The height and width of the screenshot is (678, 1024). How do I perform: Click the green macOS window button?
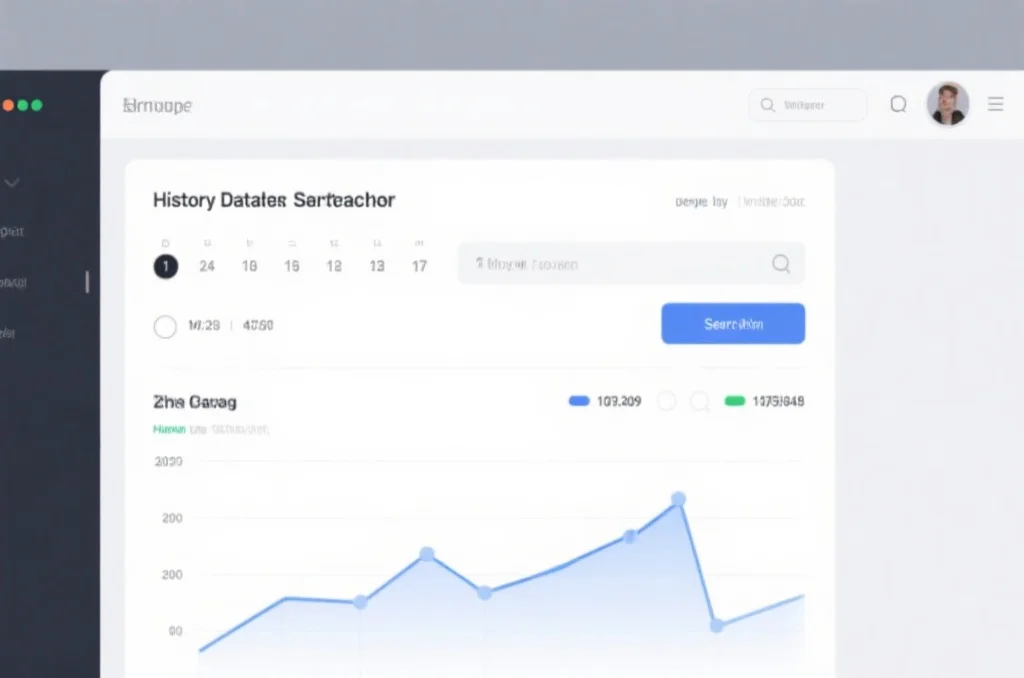tap(37, 105)
